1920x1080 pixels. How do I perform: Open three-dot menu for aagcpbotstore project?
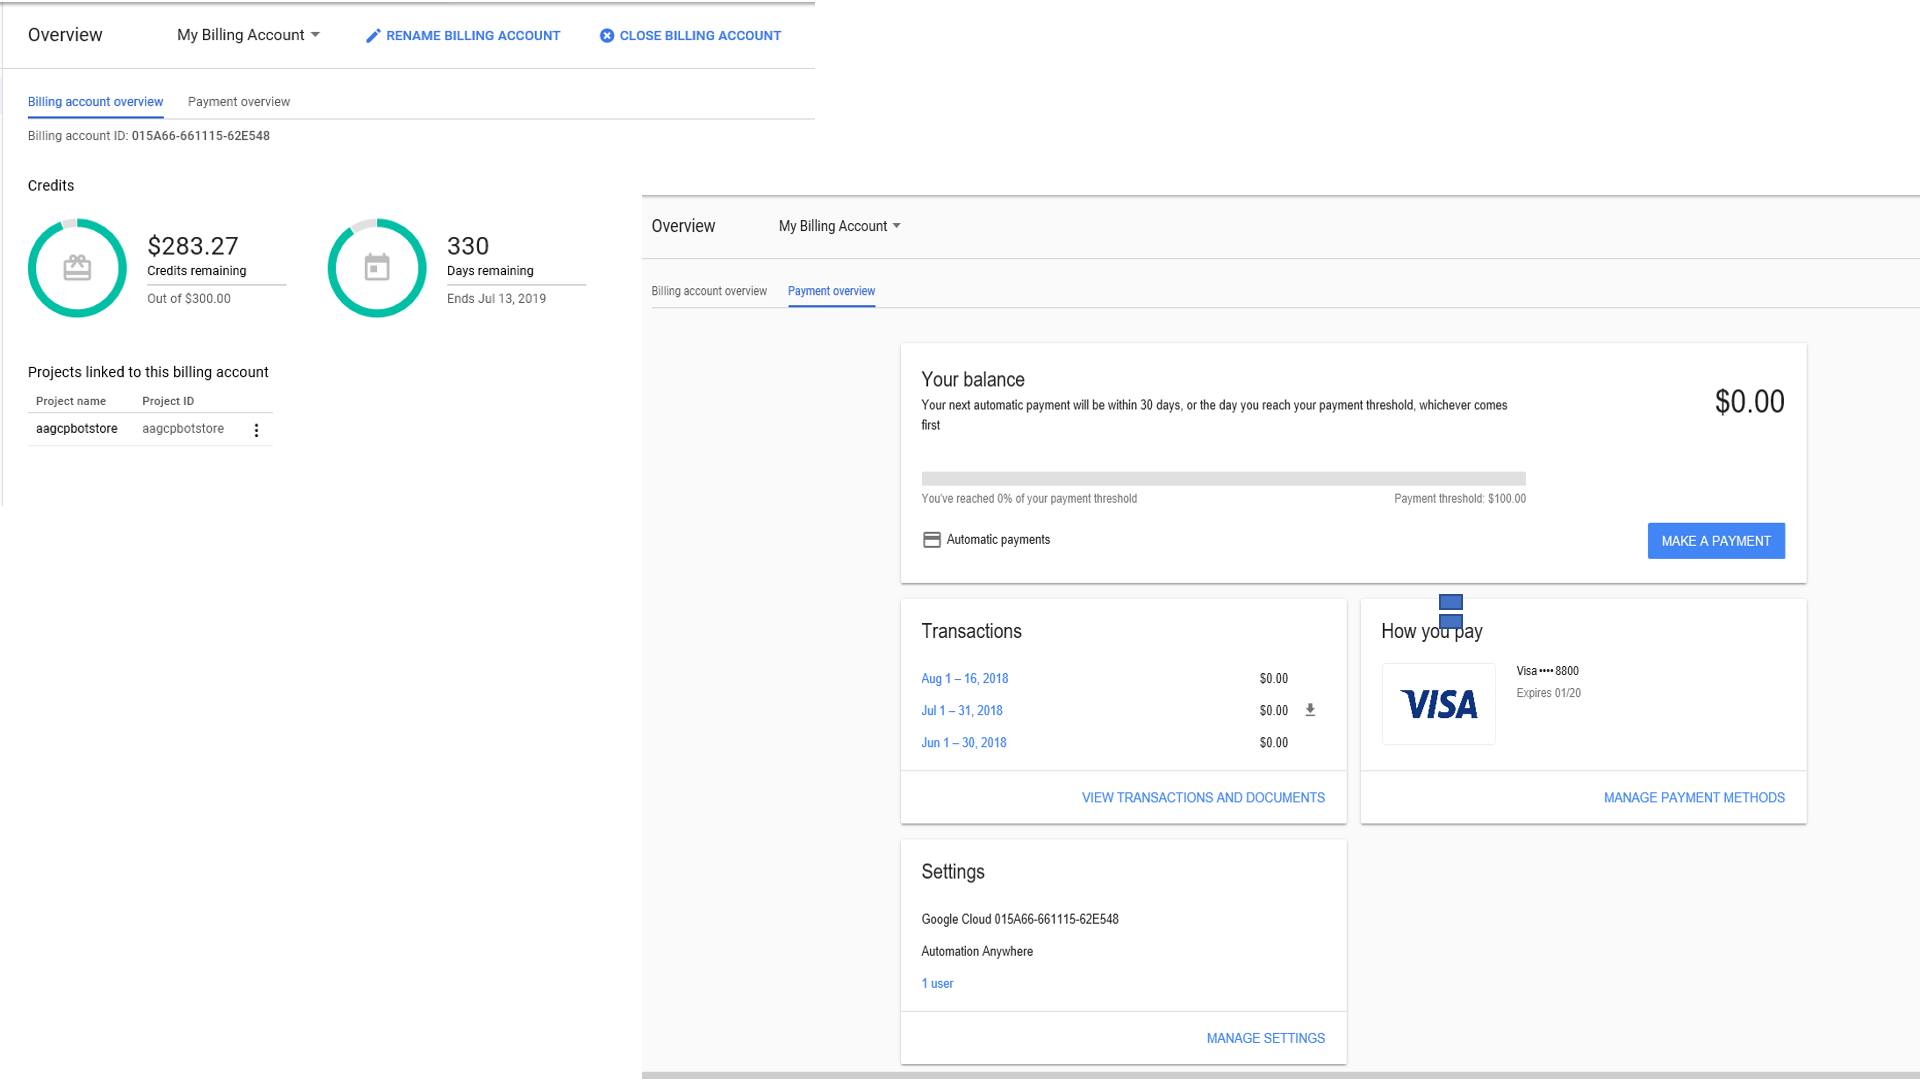tap(256, 430)
